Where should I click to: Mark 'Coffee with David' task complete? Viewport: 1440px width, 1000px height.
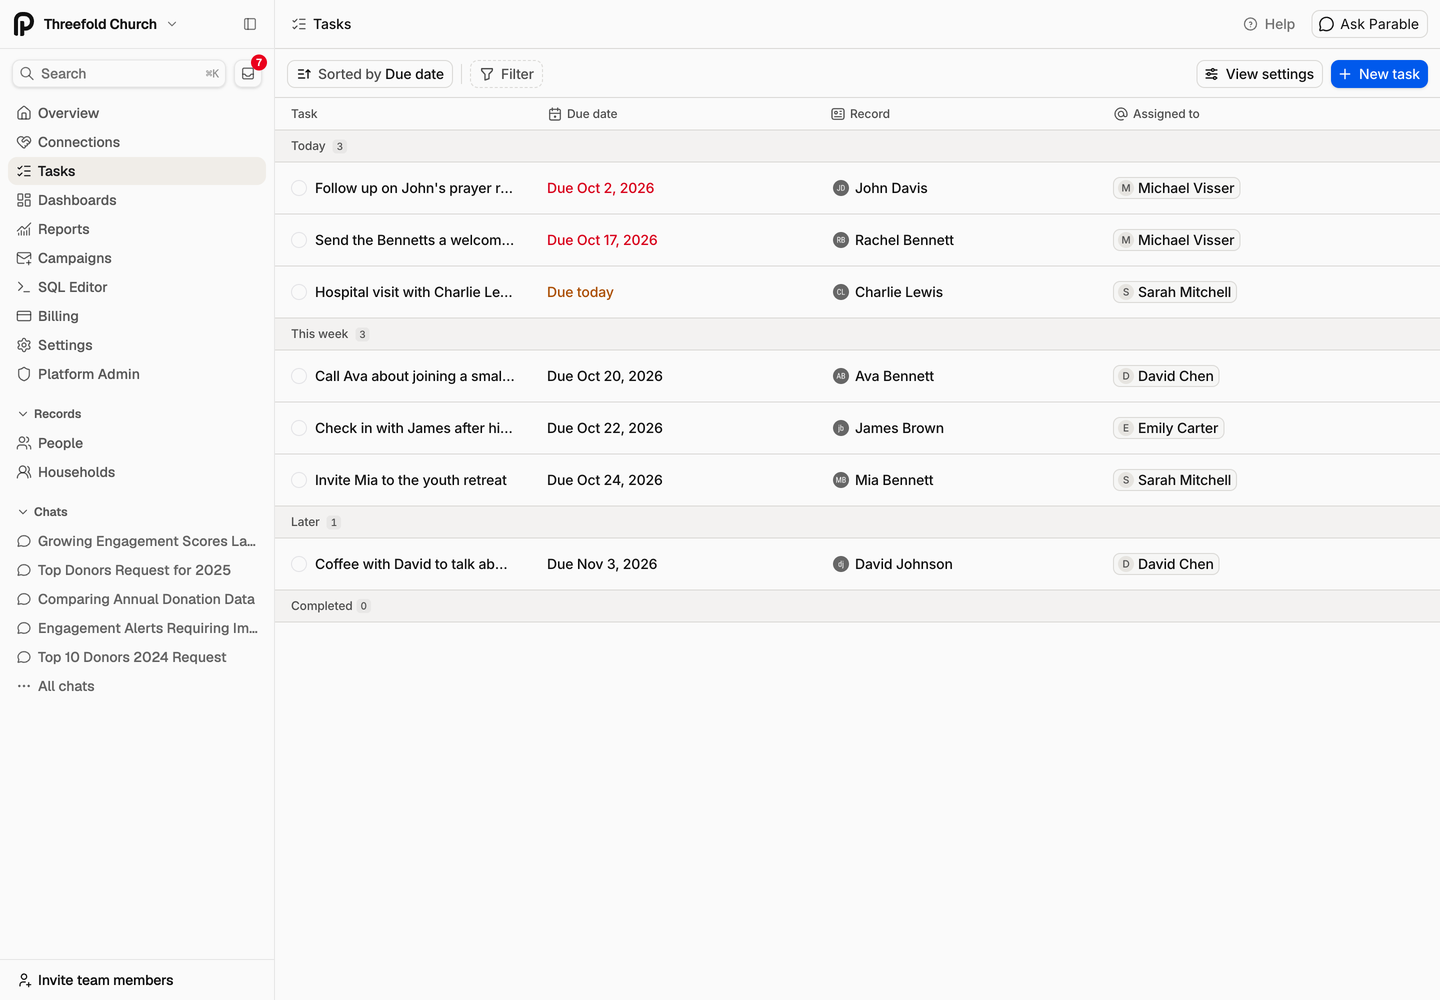(299, 564)
